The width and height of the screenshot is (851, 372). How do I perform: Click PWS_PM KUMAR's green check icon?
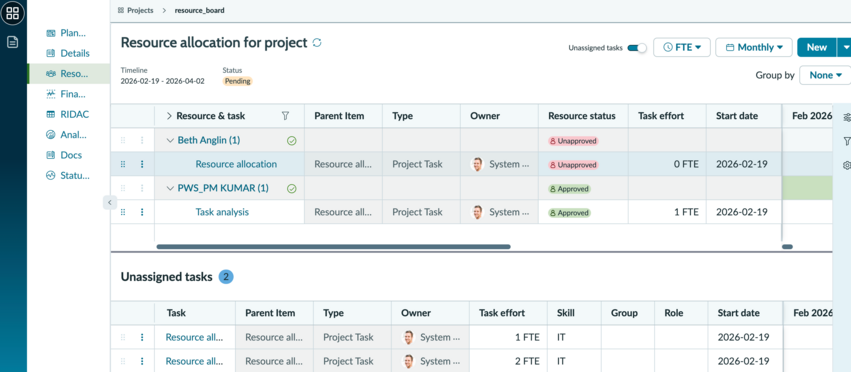pyautogui.click(x=291, y=188)
